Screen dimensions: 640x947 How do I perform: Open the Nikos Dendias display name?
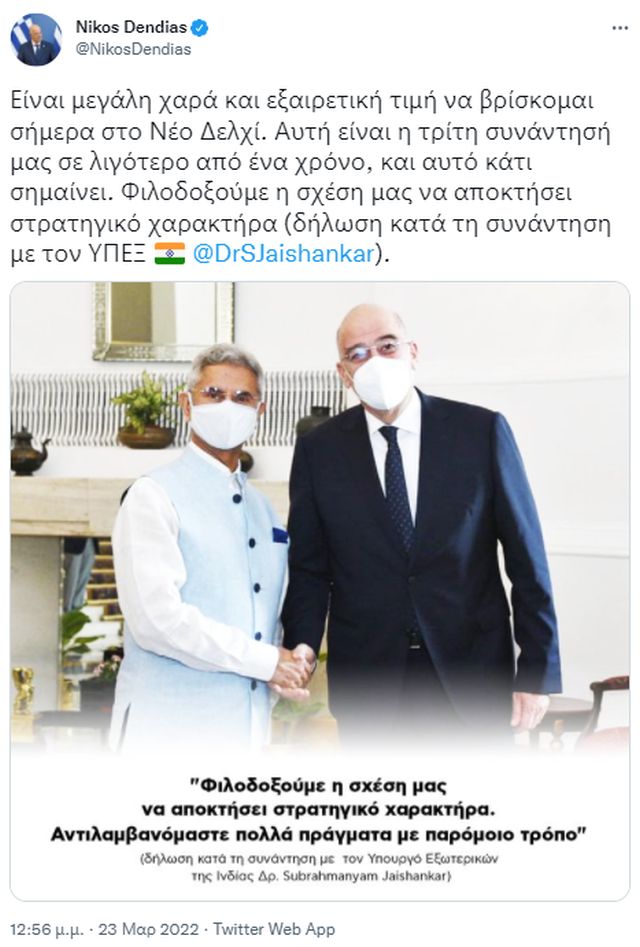coord(131,27)
